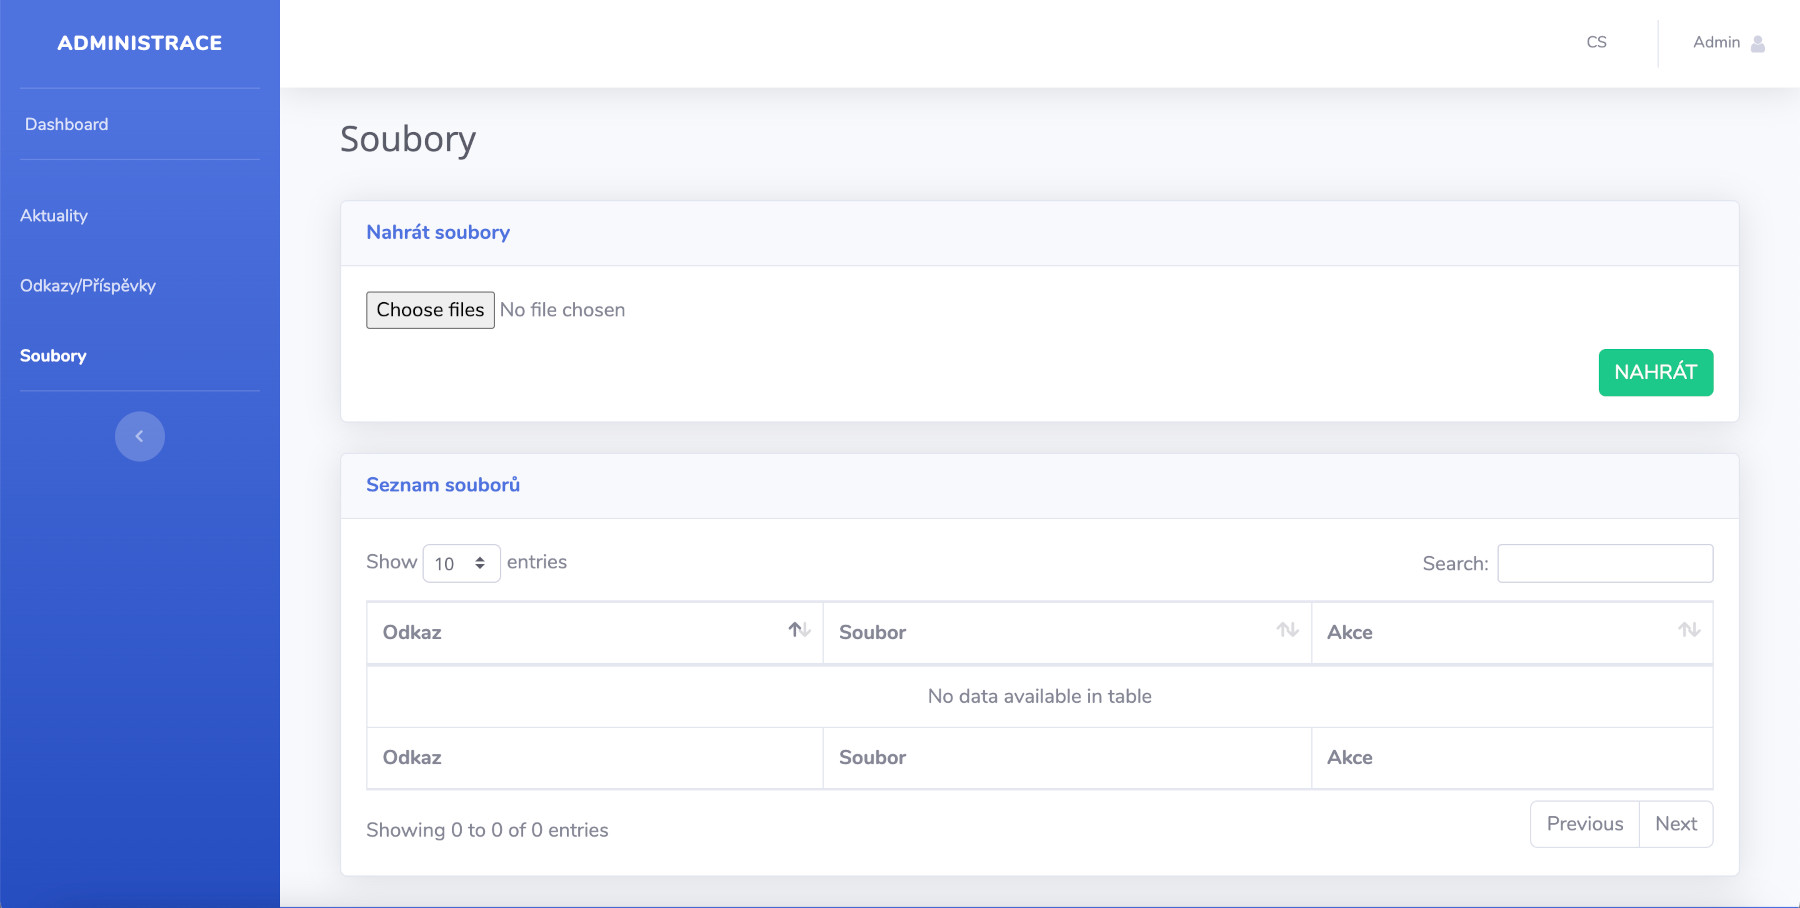Open the CS language selector
This screenshot has width=1800, height=908.
coord(1596,43)
